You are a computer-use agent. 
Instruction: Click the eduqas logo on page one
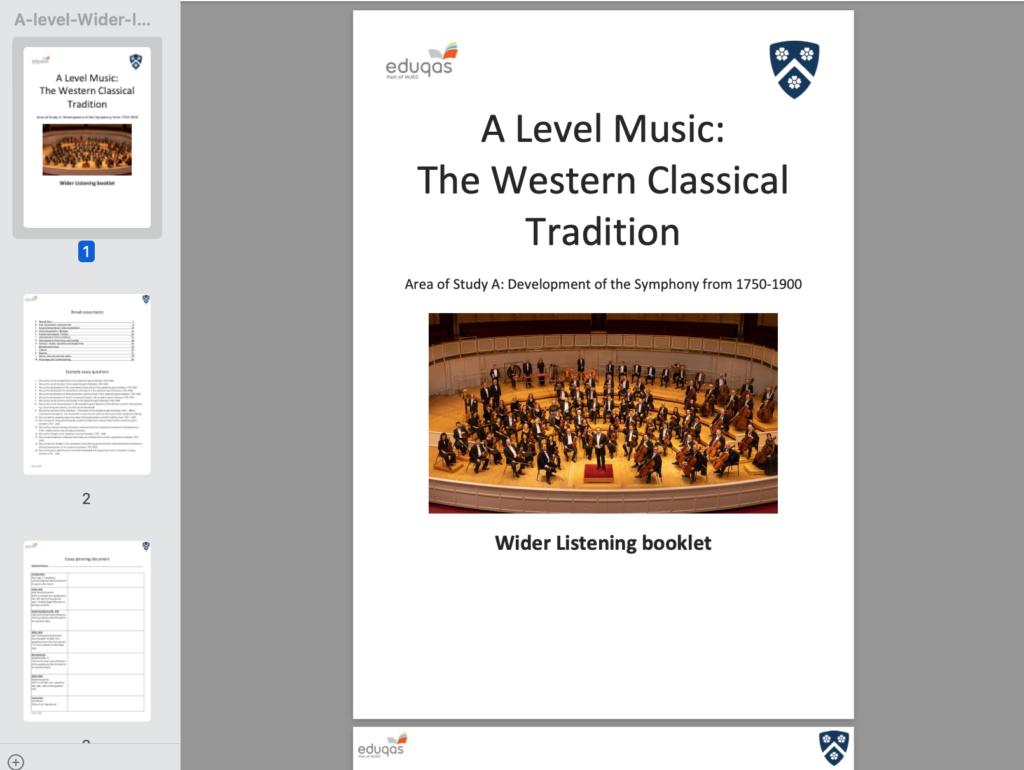[421, 62]
